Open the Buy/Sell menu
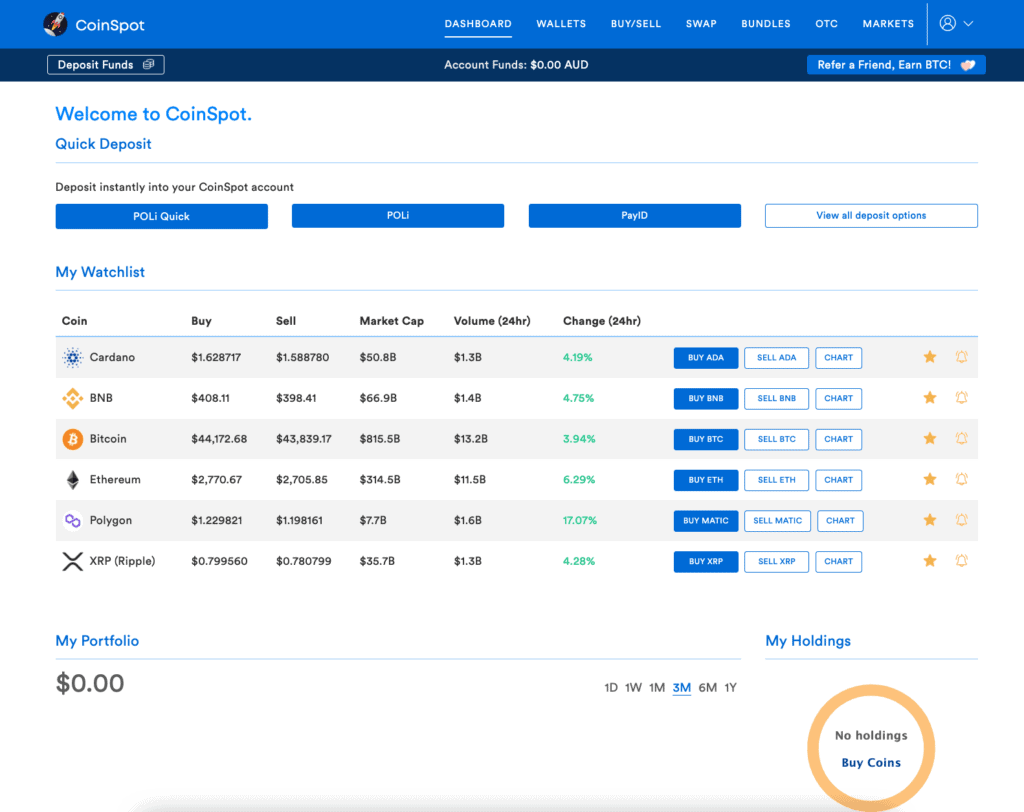Screen dimensions: 1024x812 (x=635, y=24)
